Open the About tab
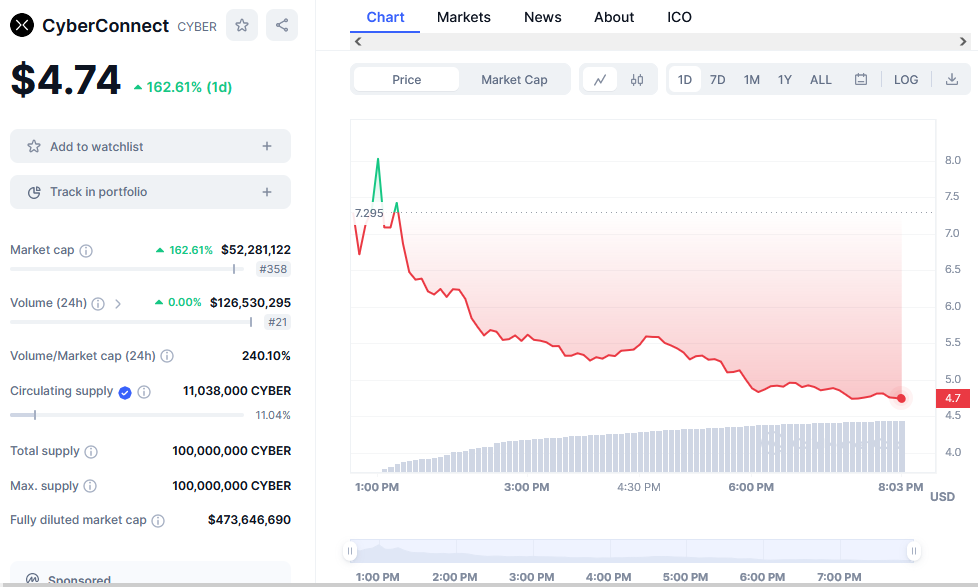The image size is (978, 587). coord(614,17)
